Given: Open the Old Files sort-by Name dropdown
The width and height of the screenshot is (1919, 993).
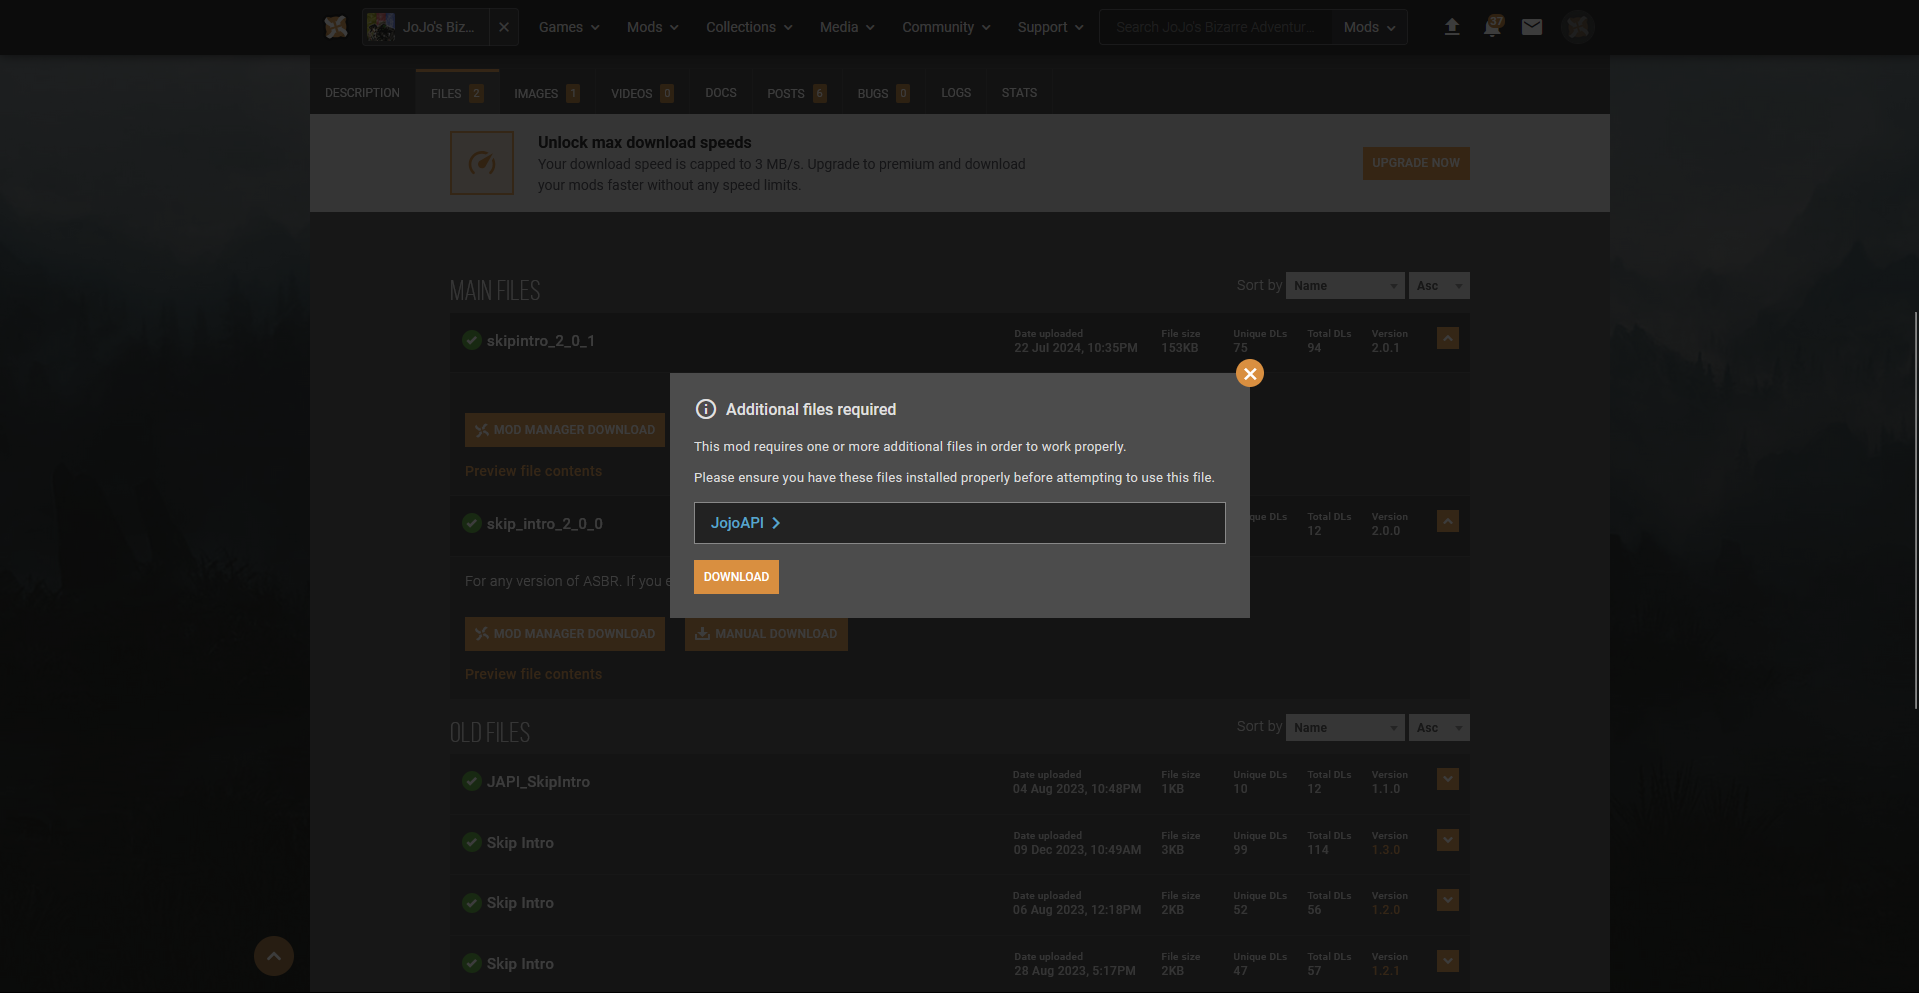Looking at the screenshot, I should pos(1345,728).
